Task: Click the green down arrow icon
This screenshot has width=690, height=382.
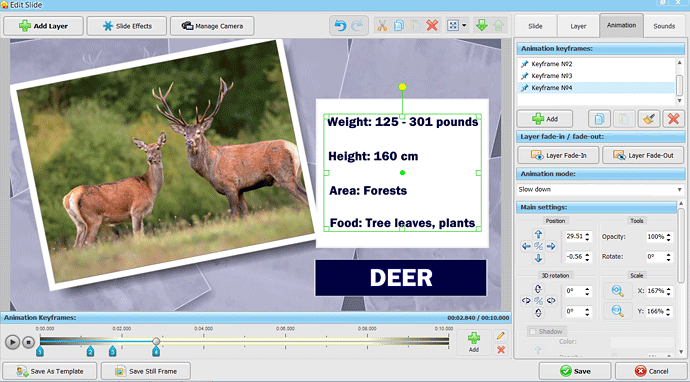Action: click(481, 26)
